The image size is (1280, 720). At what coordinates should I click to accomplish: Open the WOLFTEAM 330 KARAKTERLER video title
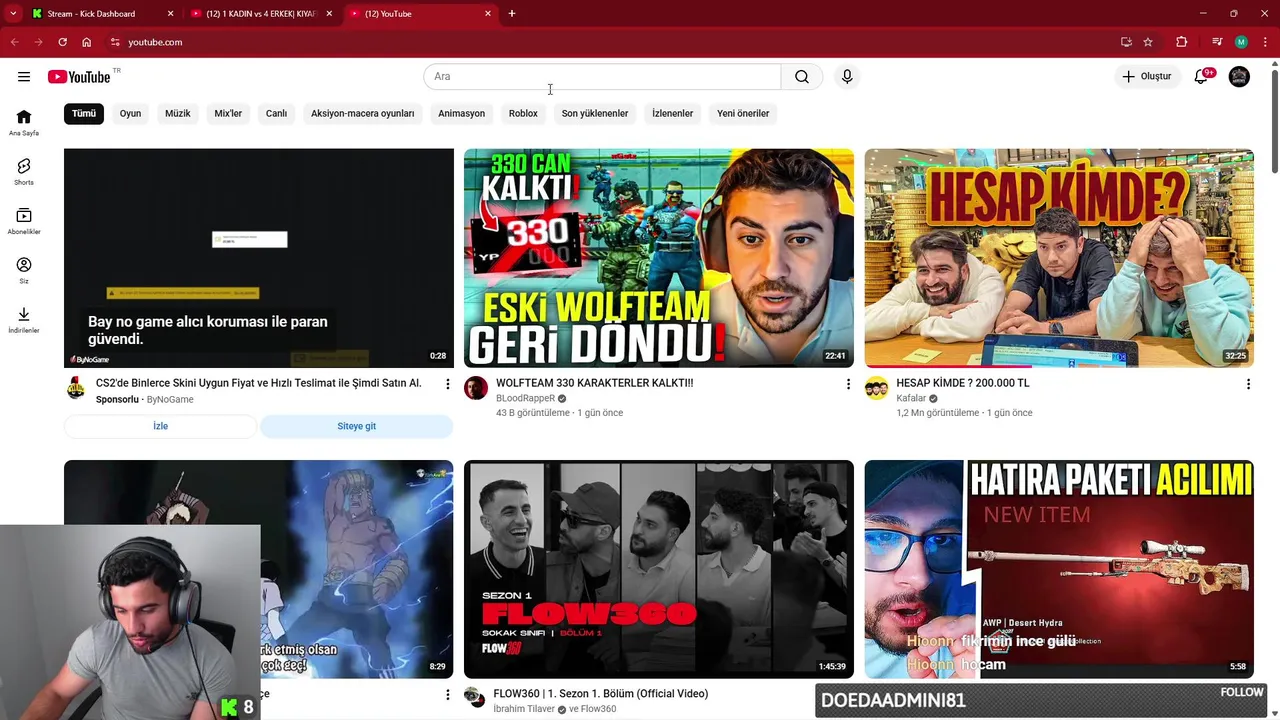[594, 383]
